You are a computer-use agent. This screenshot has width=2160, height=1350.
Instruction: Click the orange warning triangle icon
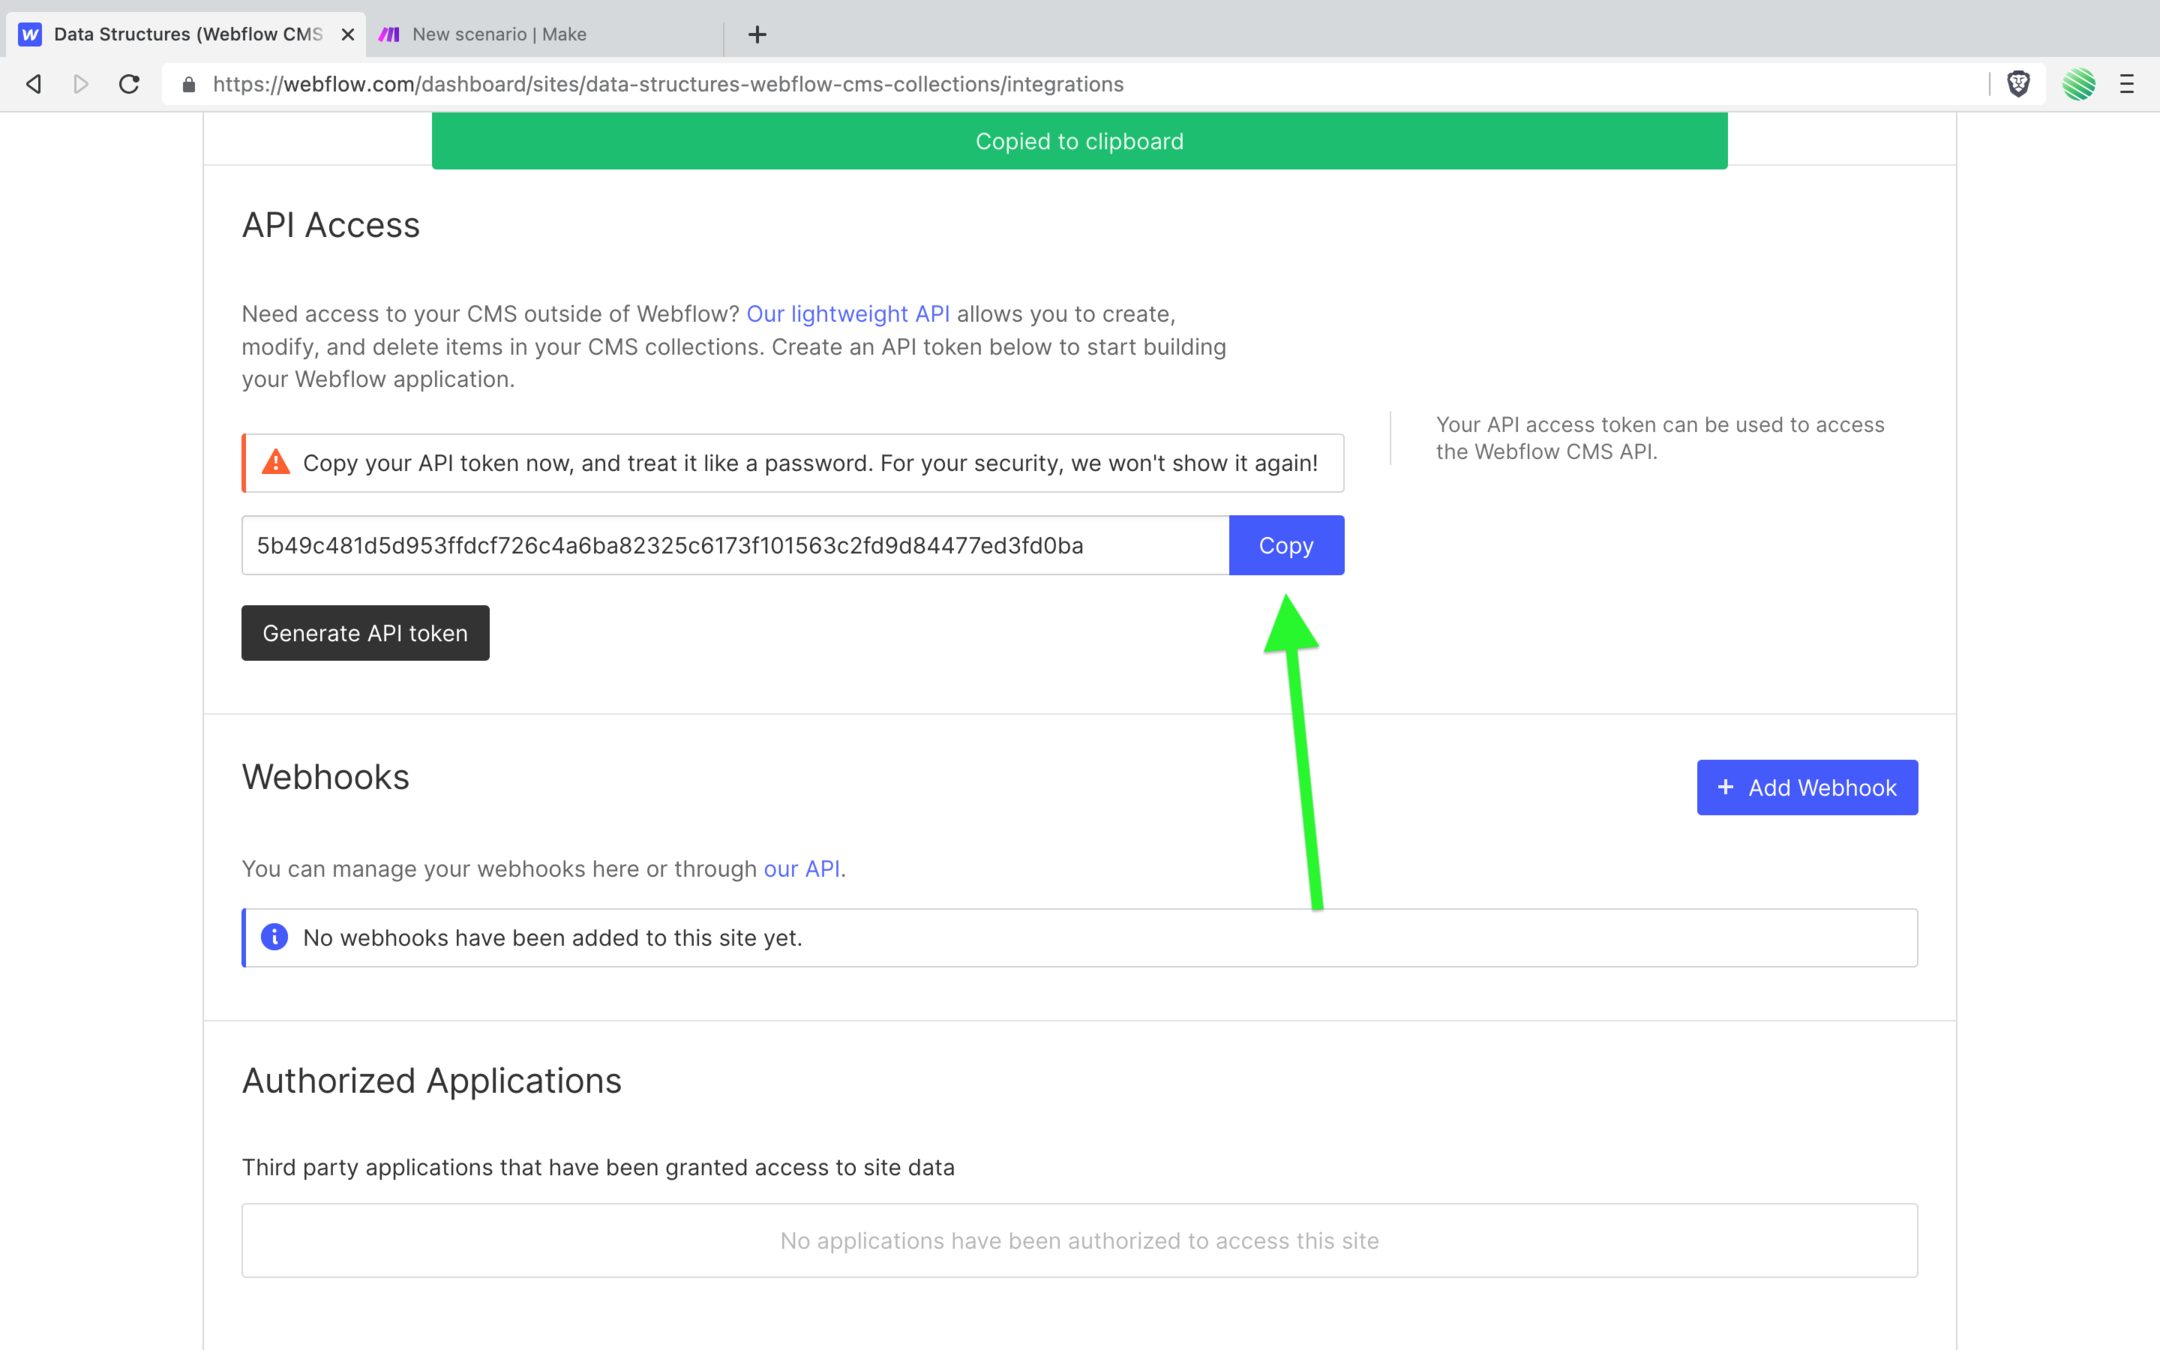(x=276, y=462)
